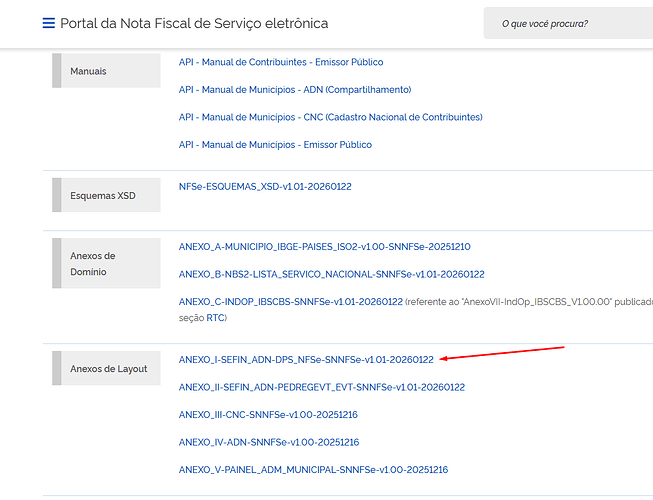
Task: Open ANEXO_V-PAINEL_ADM_MUNICIPAL link
Action: click(x=313, y=470)
